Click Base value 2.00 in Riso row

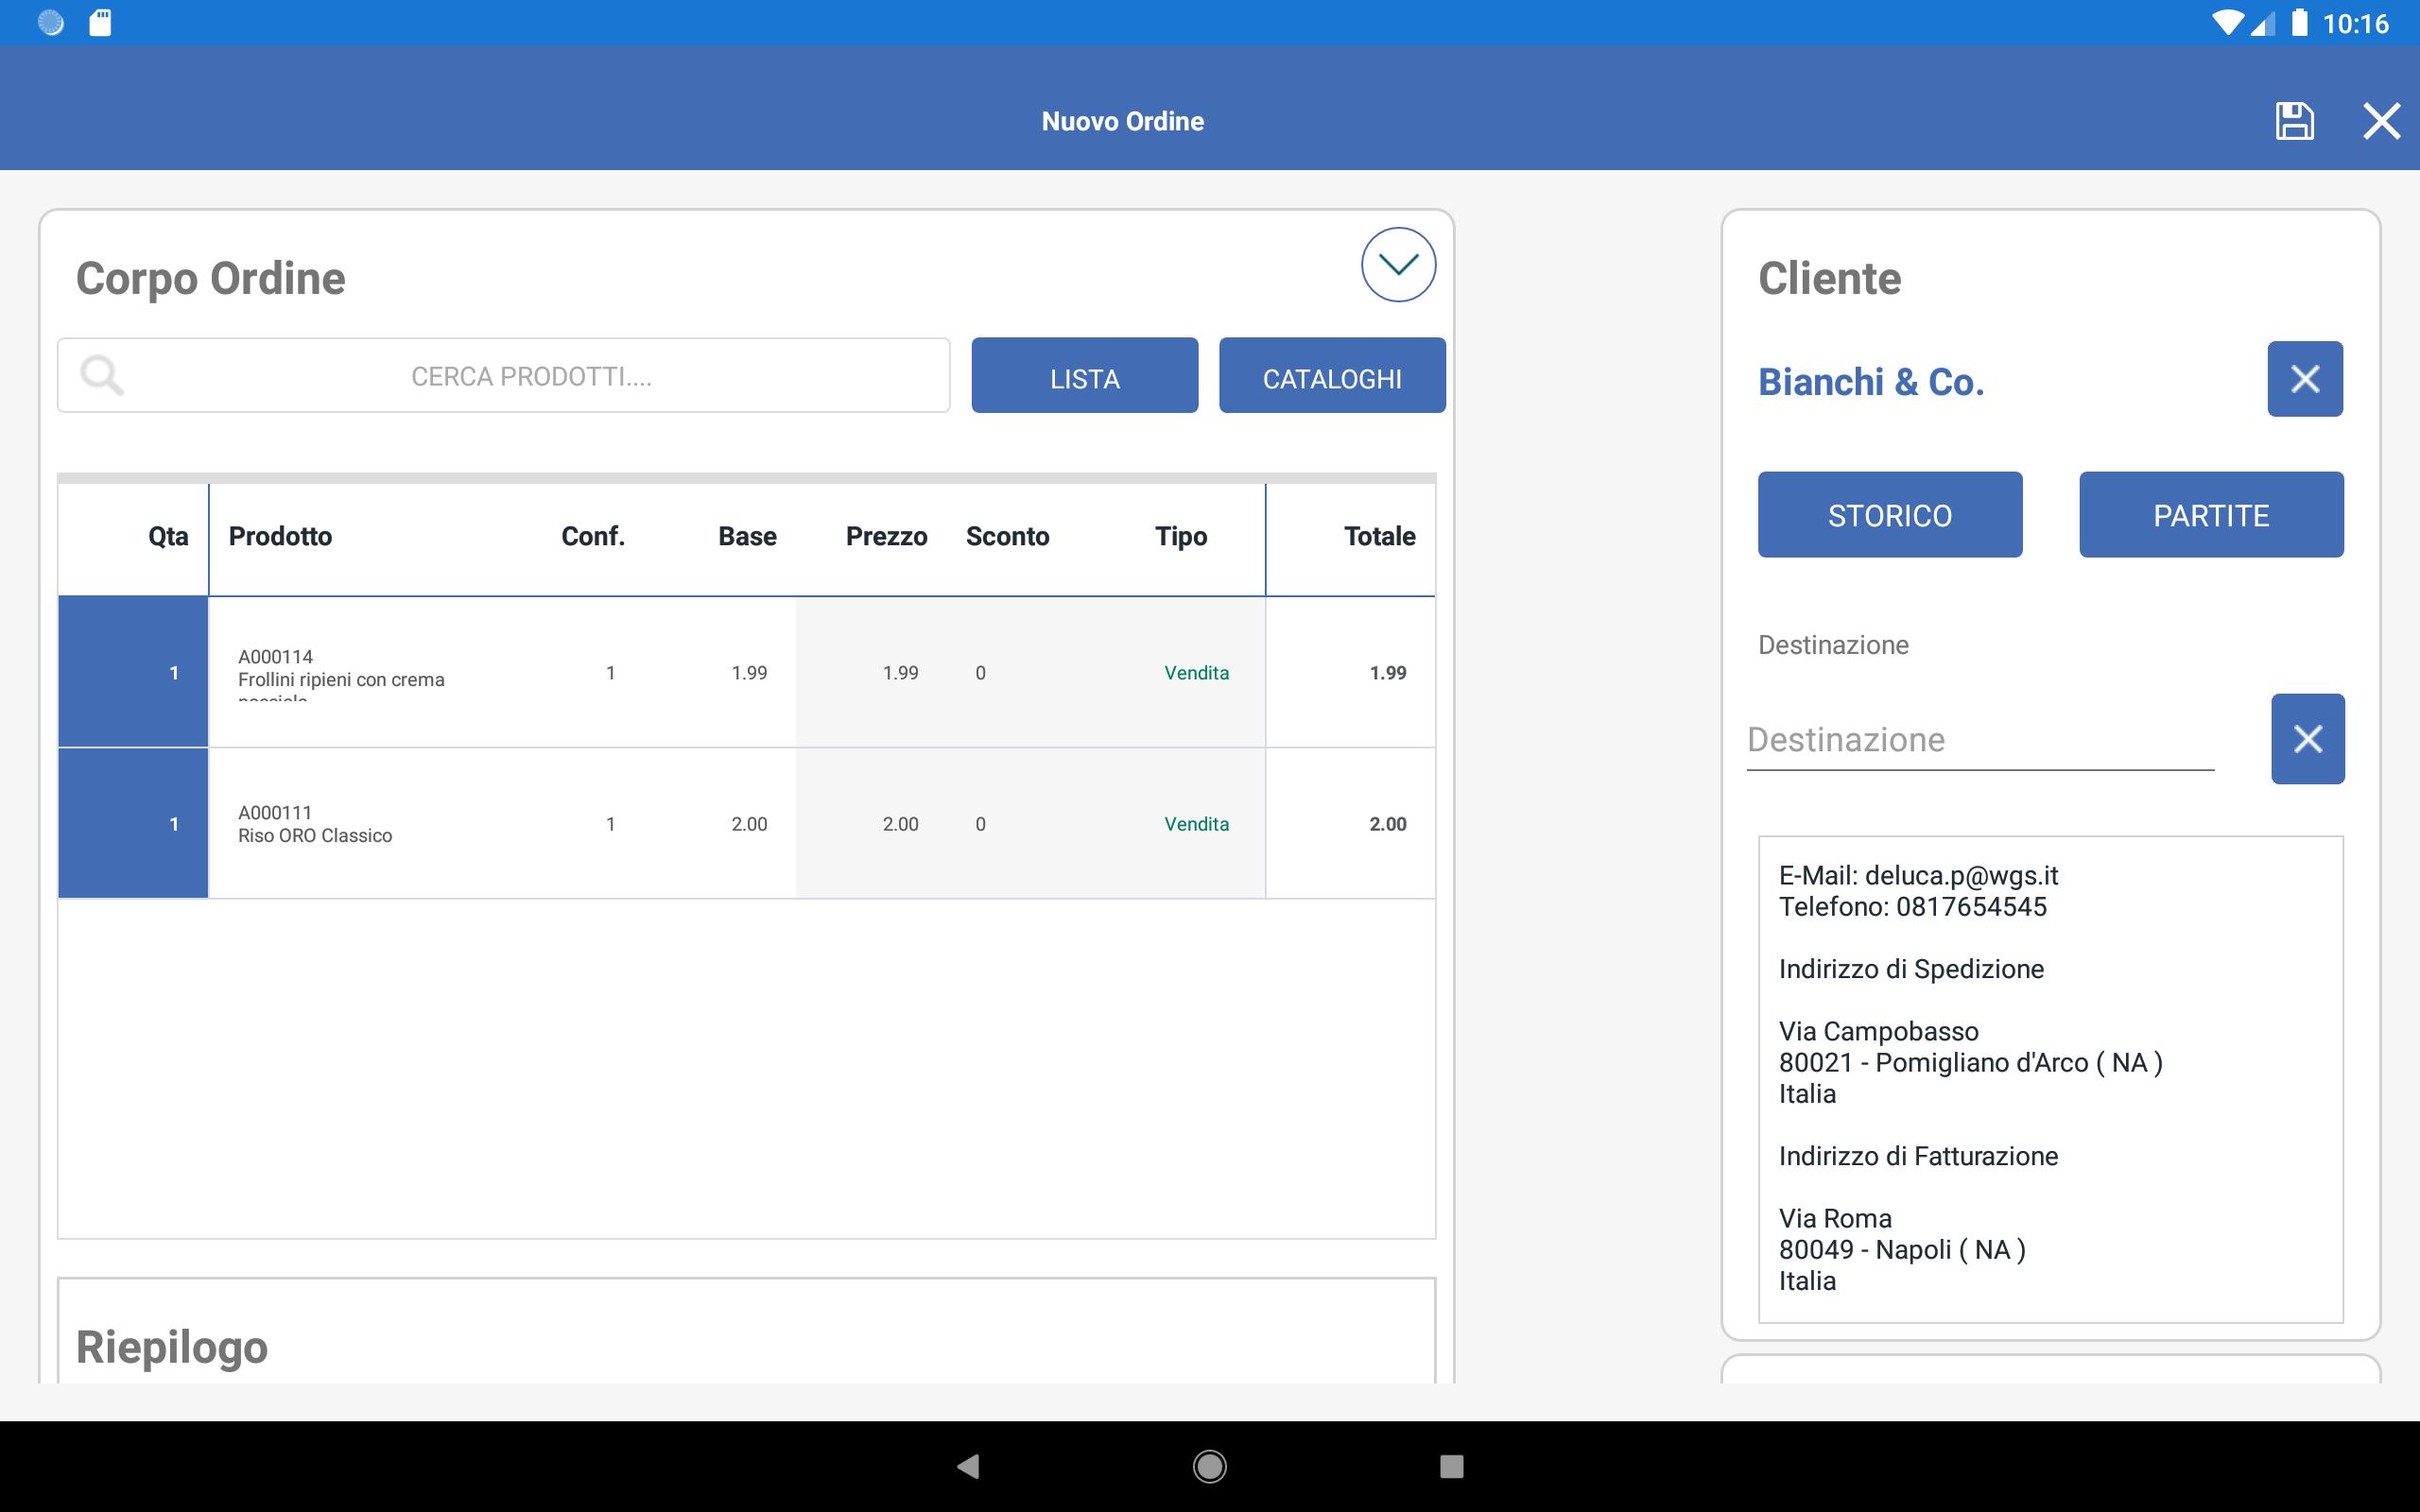click(749, 824)
